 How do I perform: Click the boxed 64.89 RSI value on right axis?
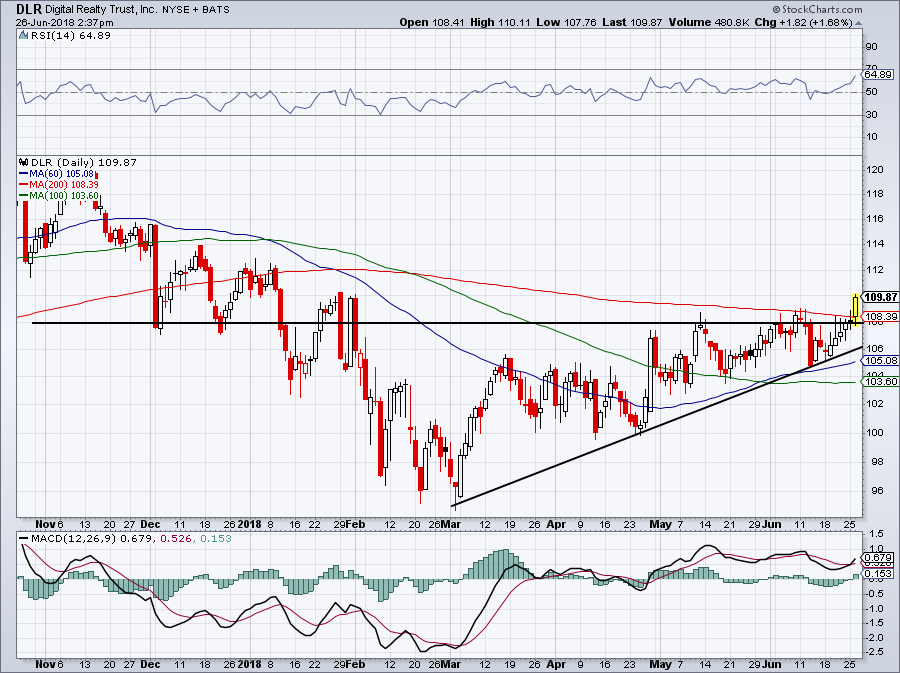tap(878, 75)
